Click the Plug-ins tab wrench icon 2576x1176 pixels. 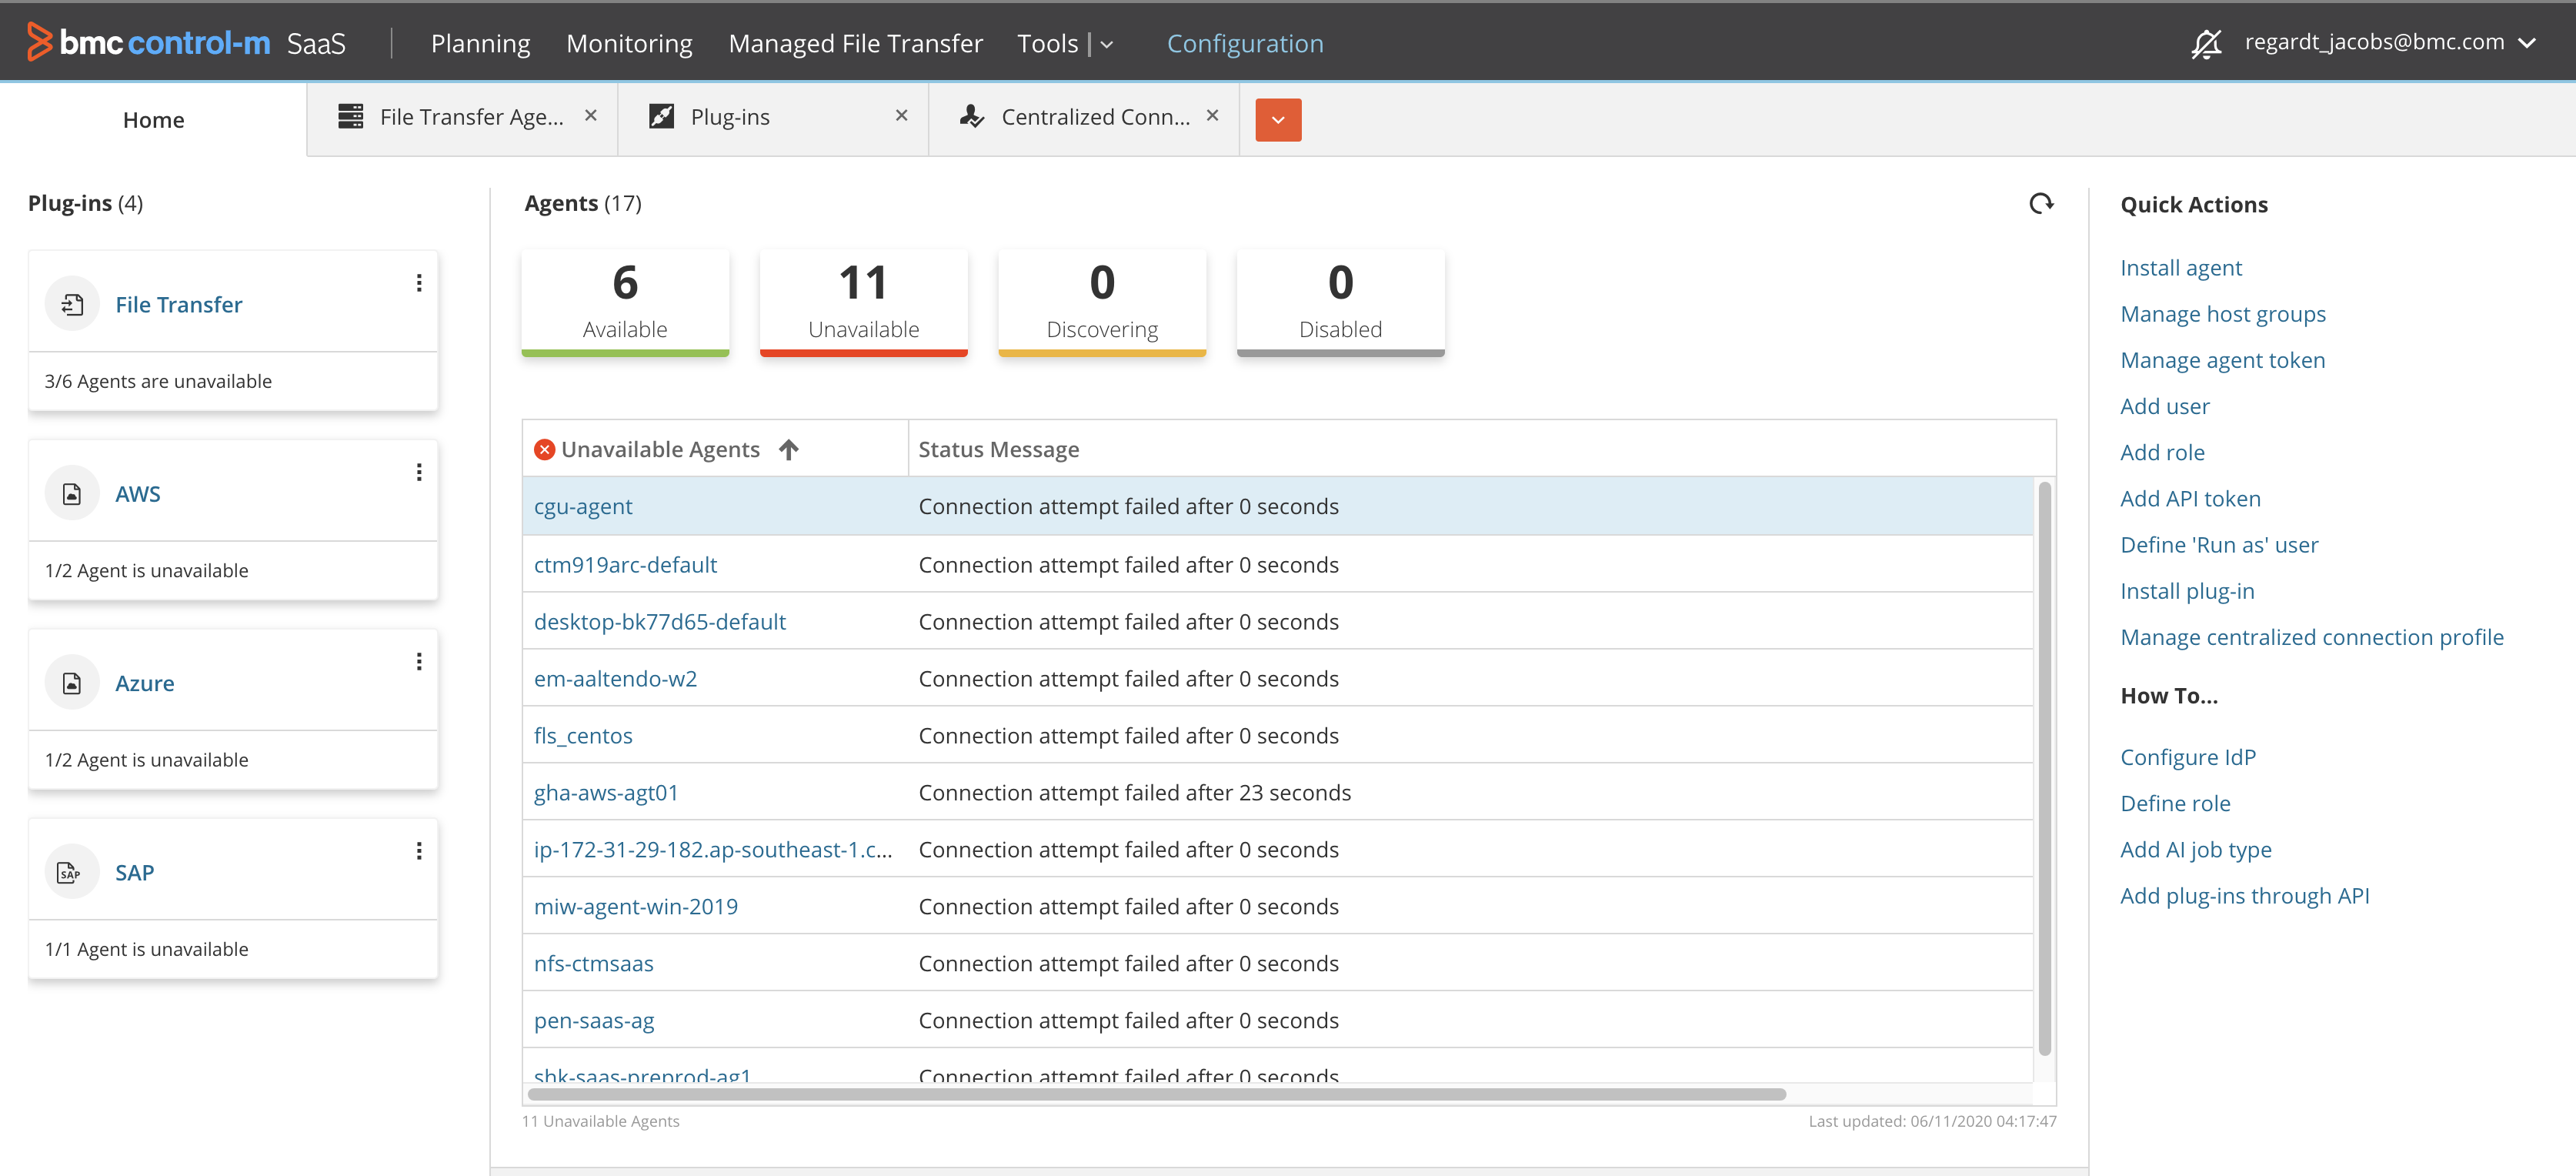pos(663,116)
